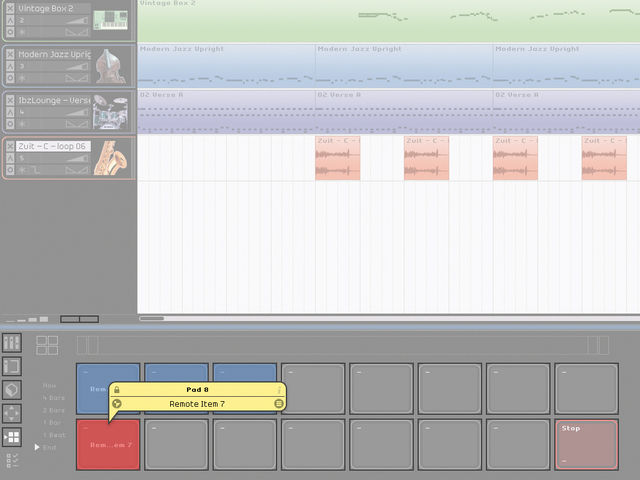Viewport: 640px width, 480px height.
Task: Click the Vintage Box 2 keyboard instrument icon
Action: (110, 20)
